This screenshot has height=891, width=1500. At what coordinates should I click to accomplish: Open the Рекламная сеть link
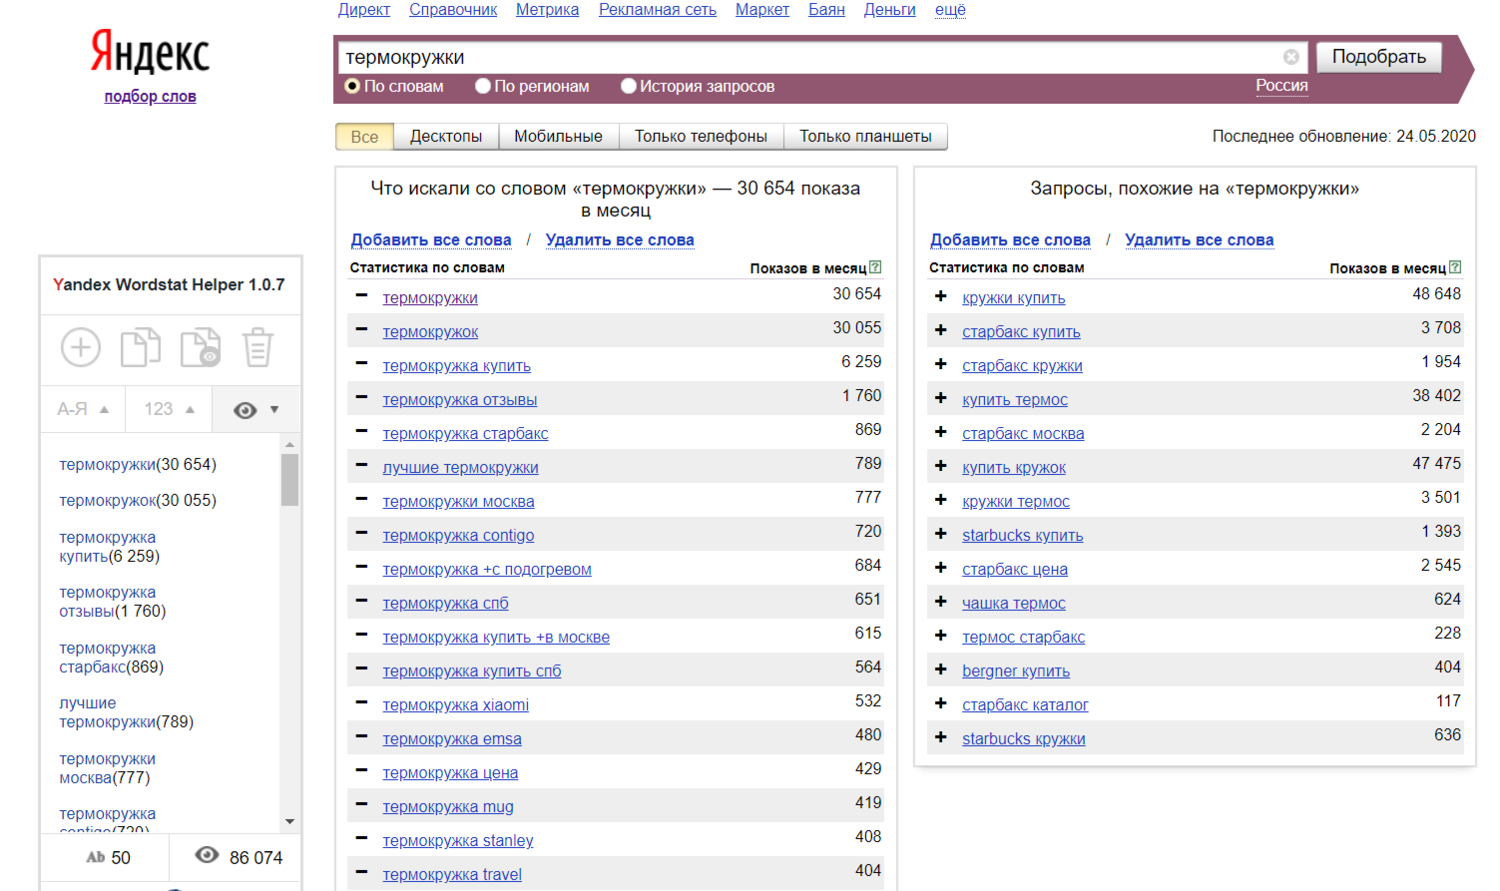pyautogui.click(x=657, y=10)
